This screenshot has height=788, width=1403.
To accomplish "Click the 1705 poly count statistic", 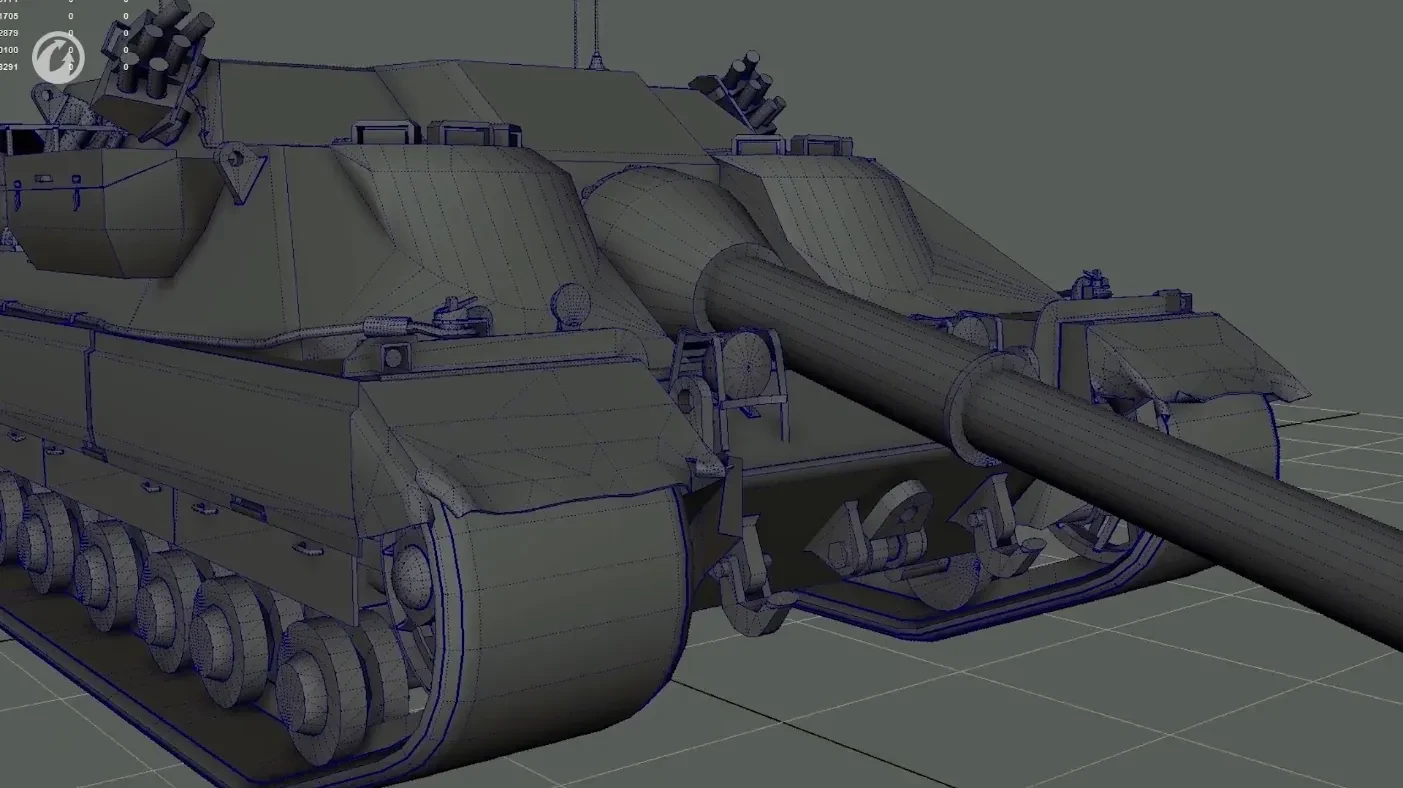I will pos(8,17).
